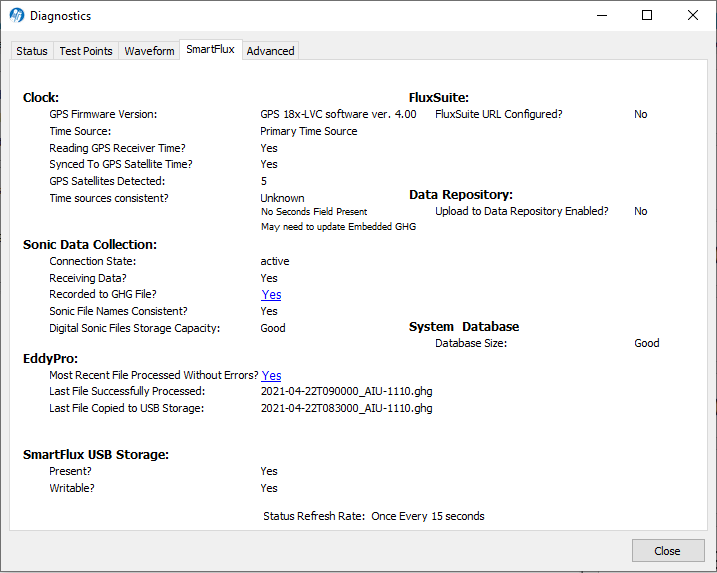Click the Database Size Good value
The height and width of the screenshot is (573, 717).
tap(647, 343)
